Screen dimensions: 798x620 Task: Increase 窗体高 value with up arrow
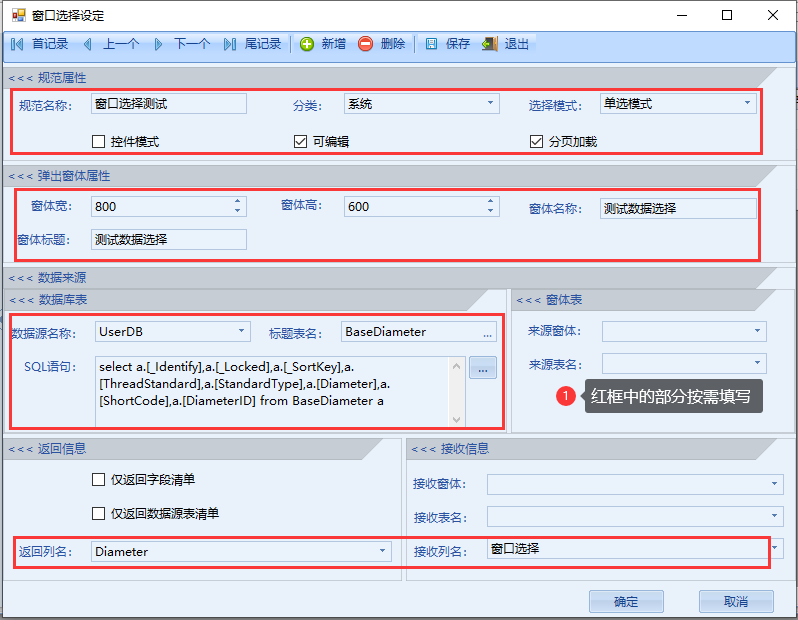pyautogui.click(x=490, y=202)
